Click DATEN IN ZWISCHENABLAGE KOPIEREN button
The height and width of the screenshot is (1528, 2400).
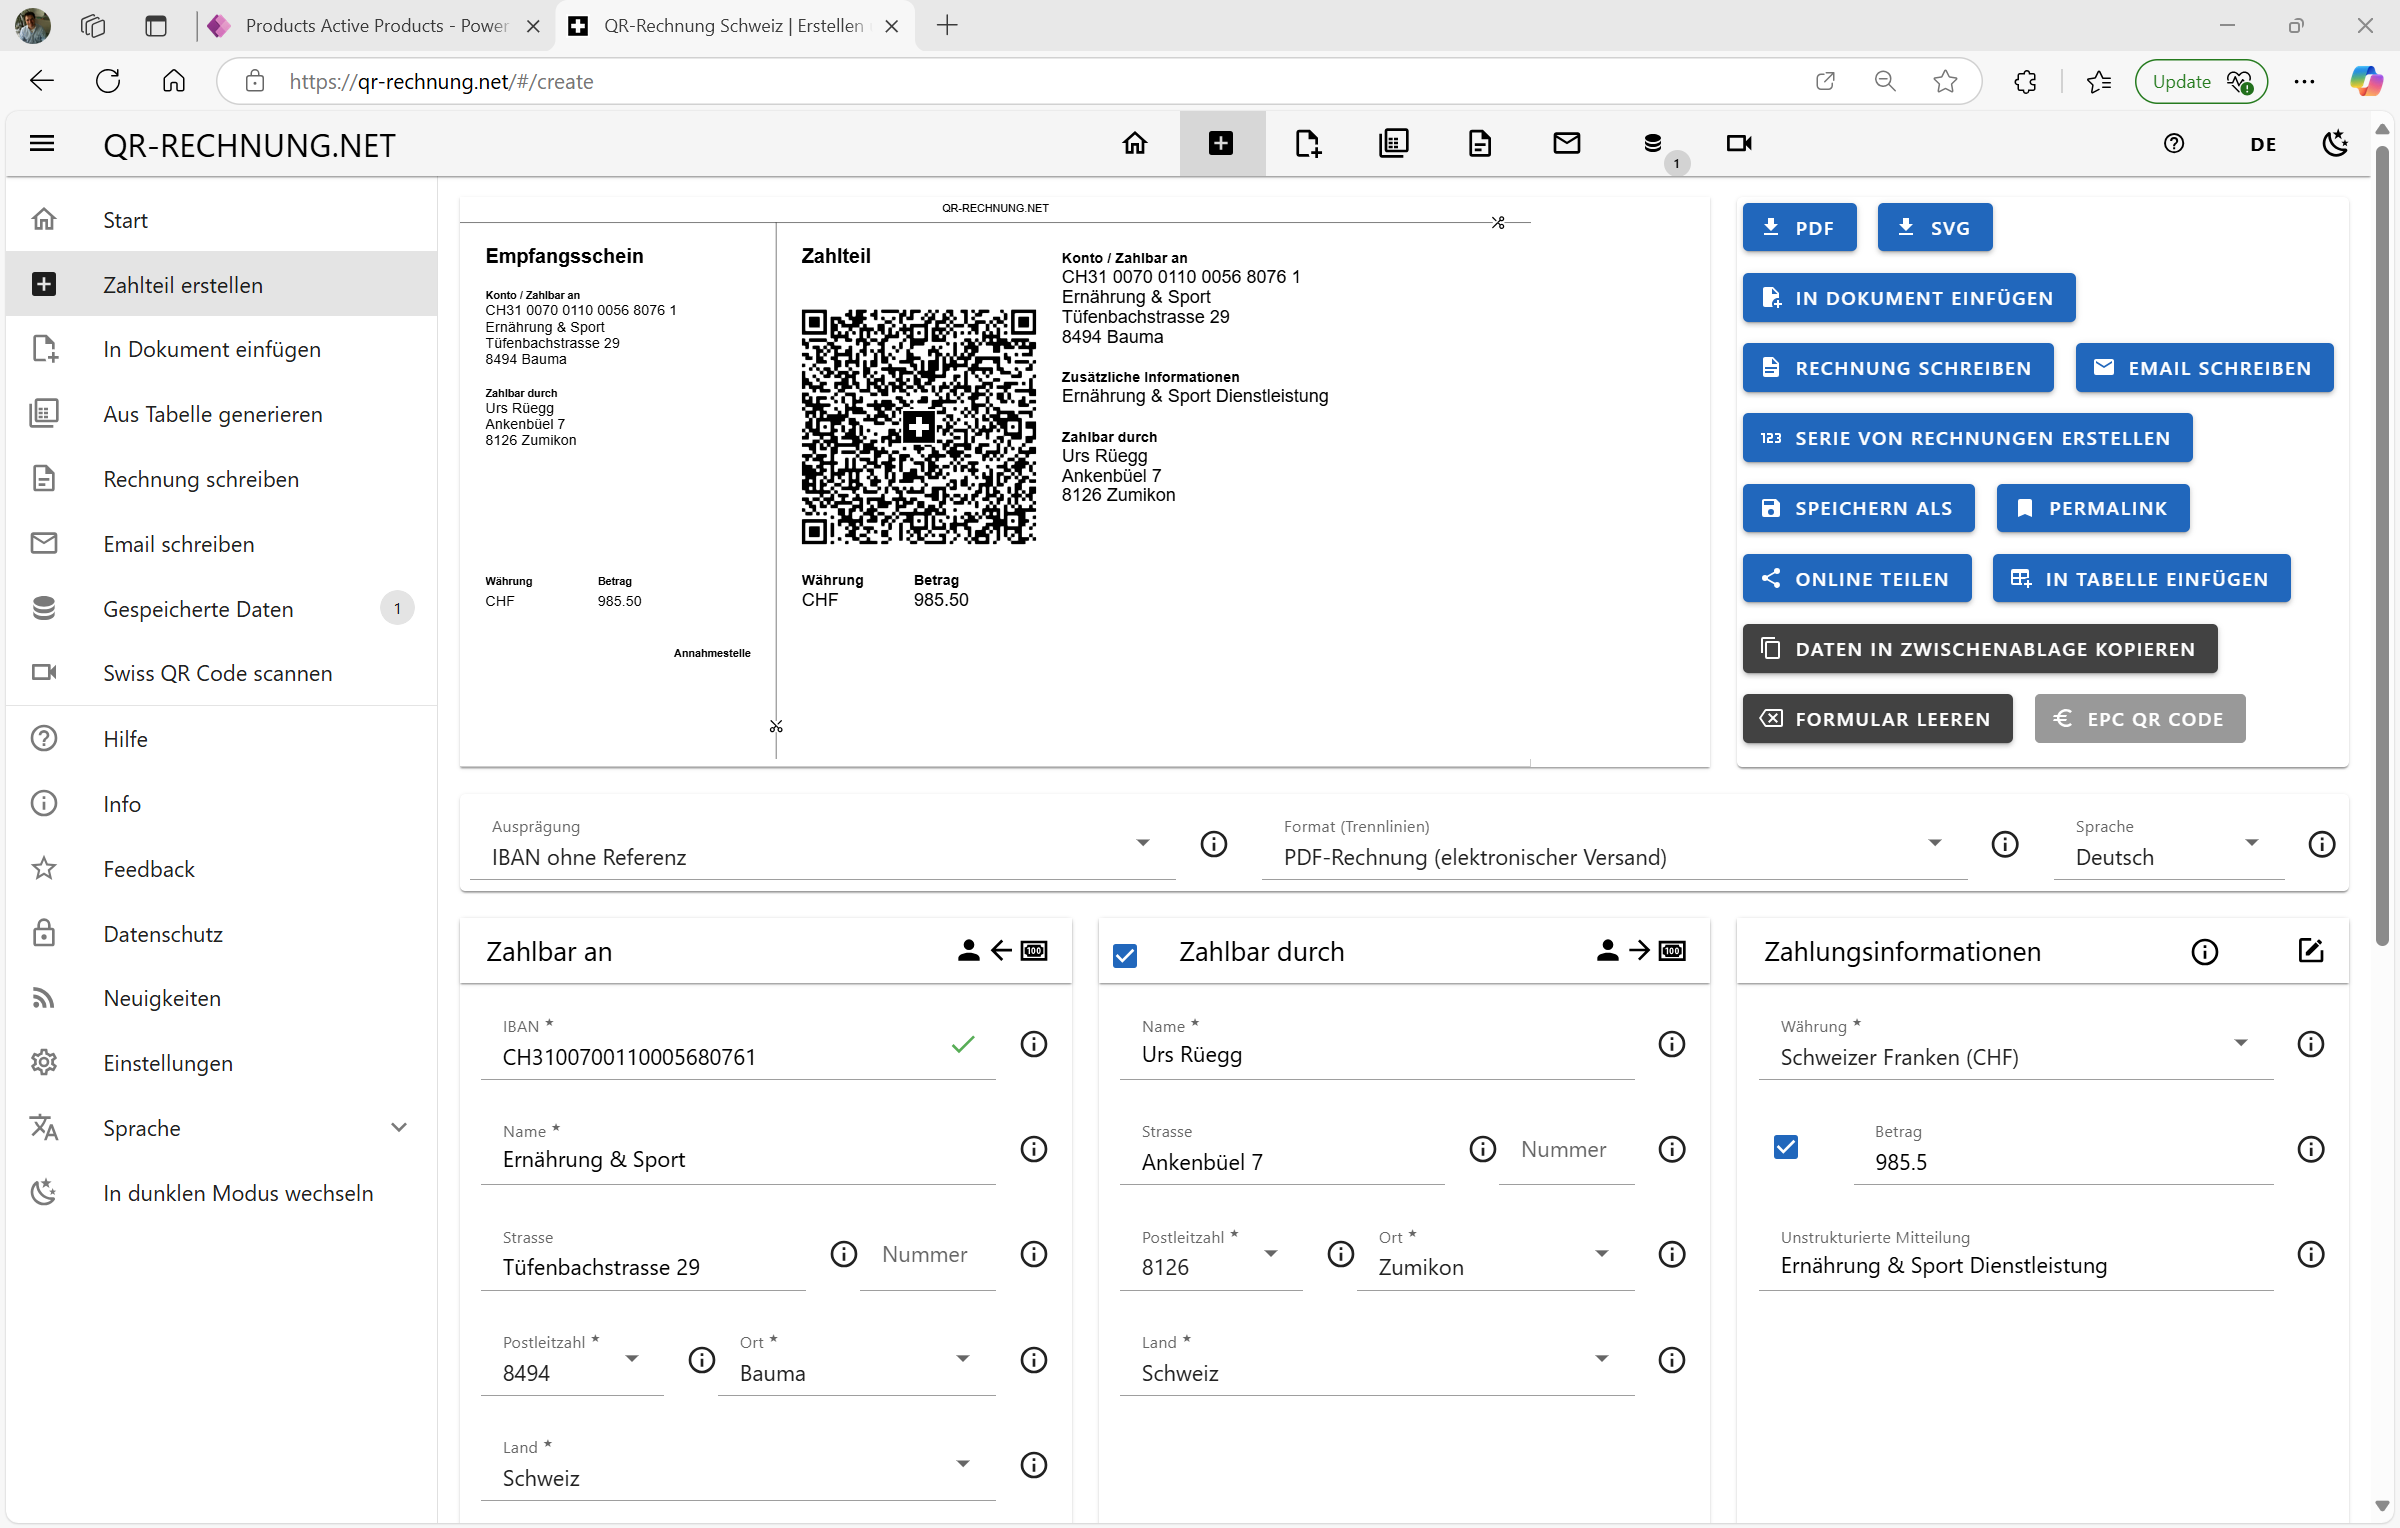coord(1979,649)
